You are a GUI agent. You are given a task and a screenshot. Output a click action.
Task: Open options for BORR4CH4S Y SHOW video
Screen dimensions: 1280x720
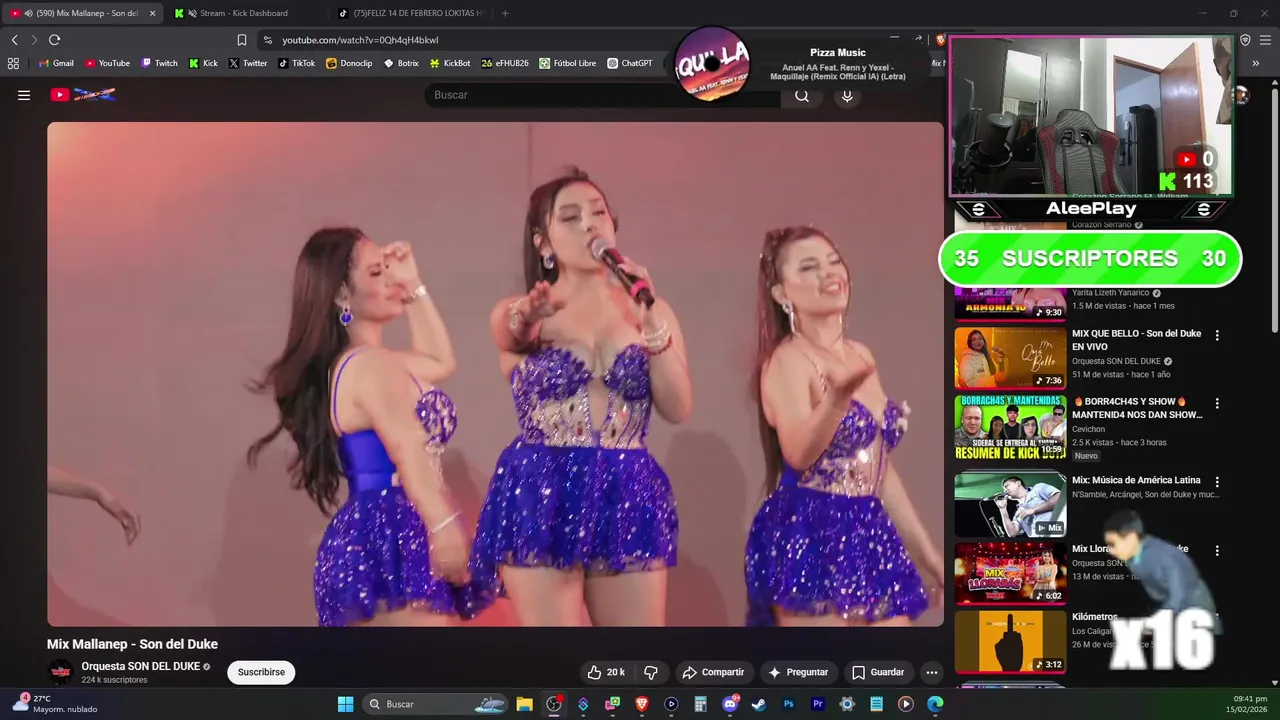coord(1217,403)
